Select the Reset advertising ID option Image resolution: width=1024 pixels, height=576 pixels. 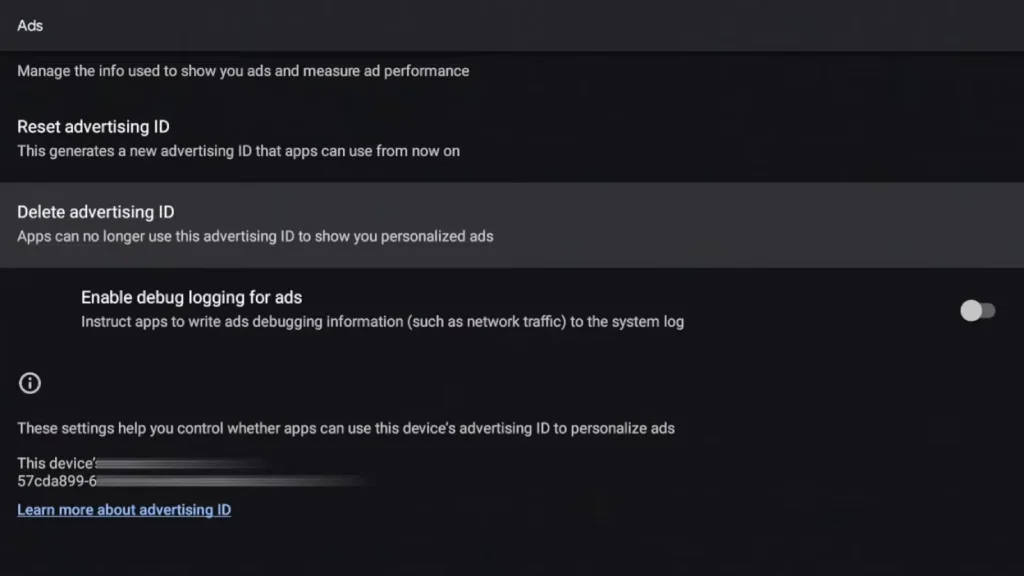tap(92, 127)
